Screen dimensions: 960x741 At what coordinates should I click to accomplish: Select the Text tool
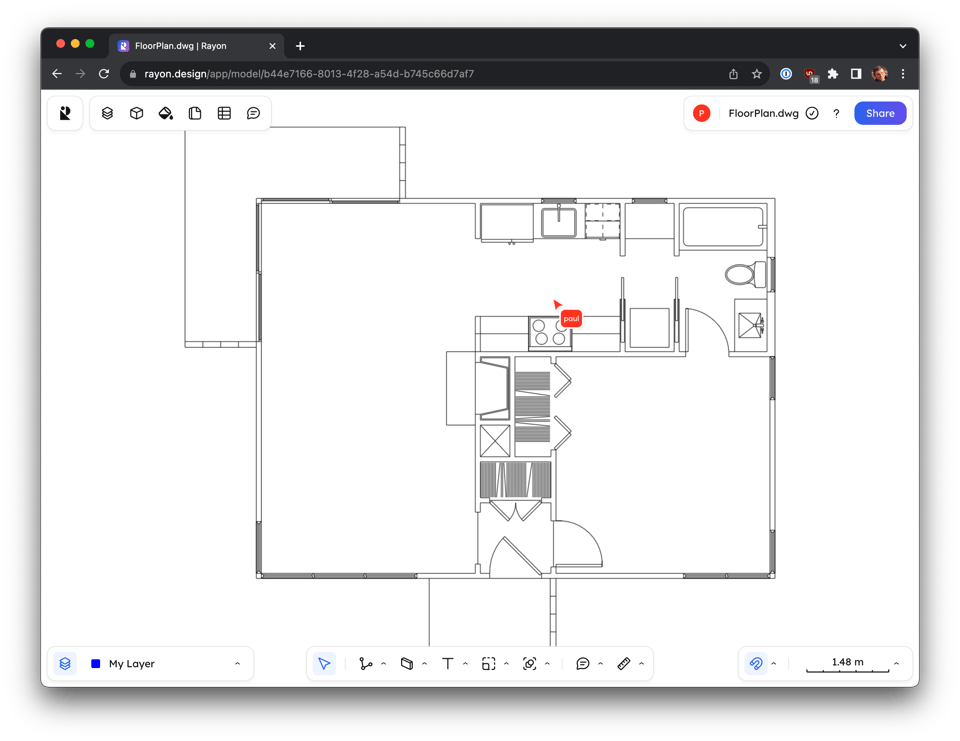tap(446, 663)
